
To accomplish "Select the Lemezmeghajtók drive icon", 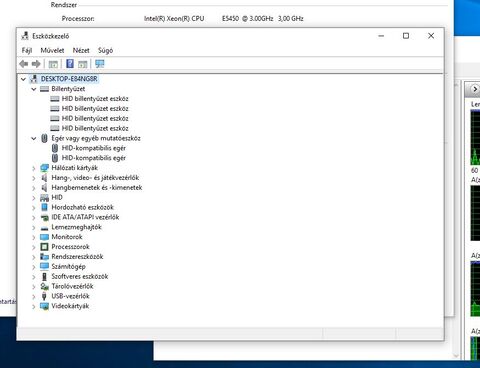I will [44, 228].
